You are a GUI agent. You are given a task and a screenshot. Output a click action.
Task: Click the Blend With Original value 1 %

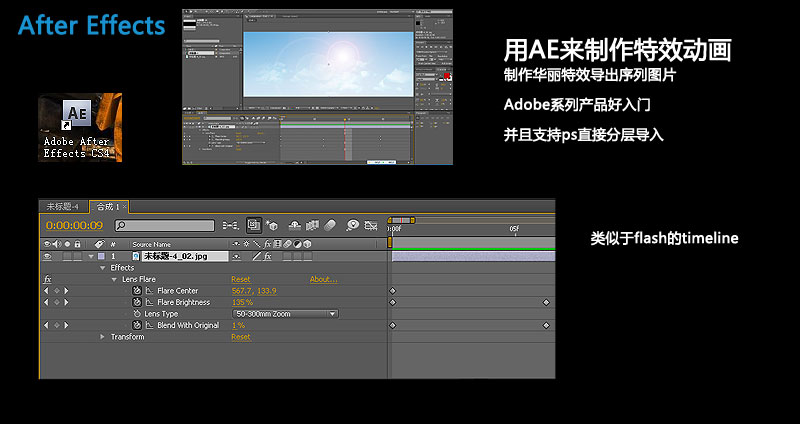point(238,325)
